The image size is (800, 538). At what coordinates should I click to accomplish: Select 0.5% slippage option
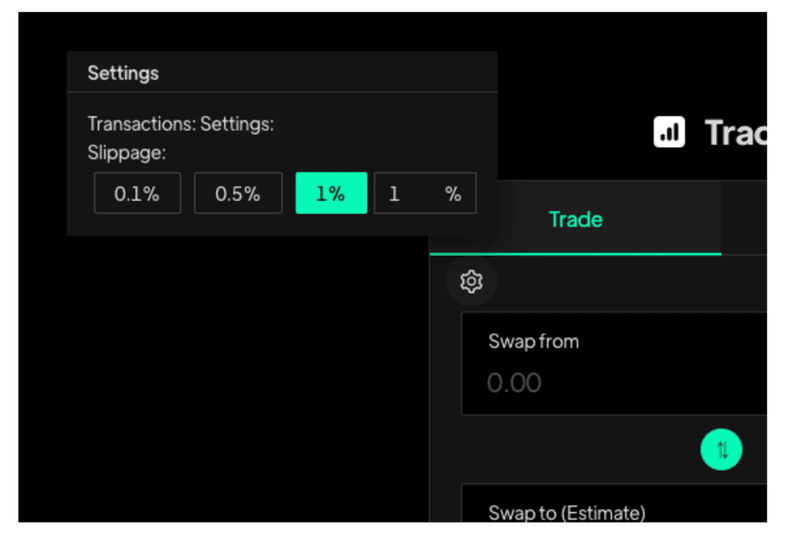238,193
